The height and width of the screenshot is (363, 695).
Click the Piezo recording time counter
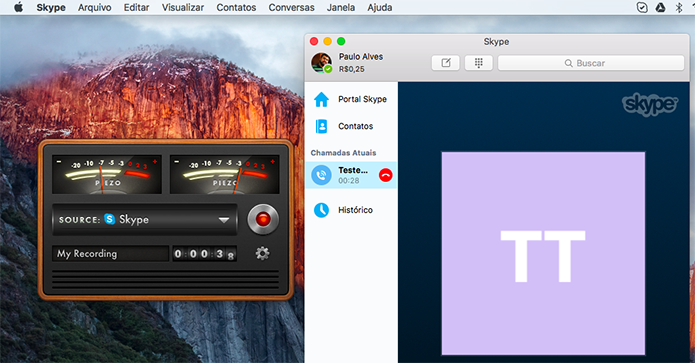pyautogui.click(x=204, y=254)
